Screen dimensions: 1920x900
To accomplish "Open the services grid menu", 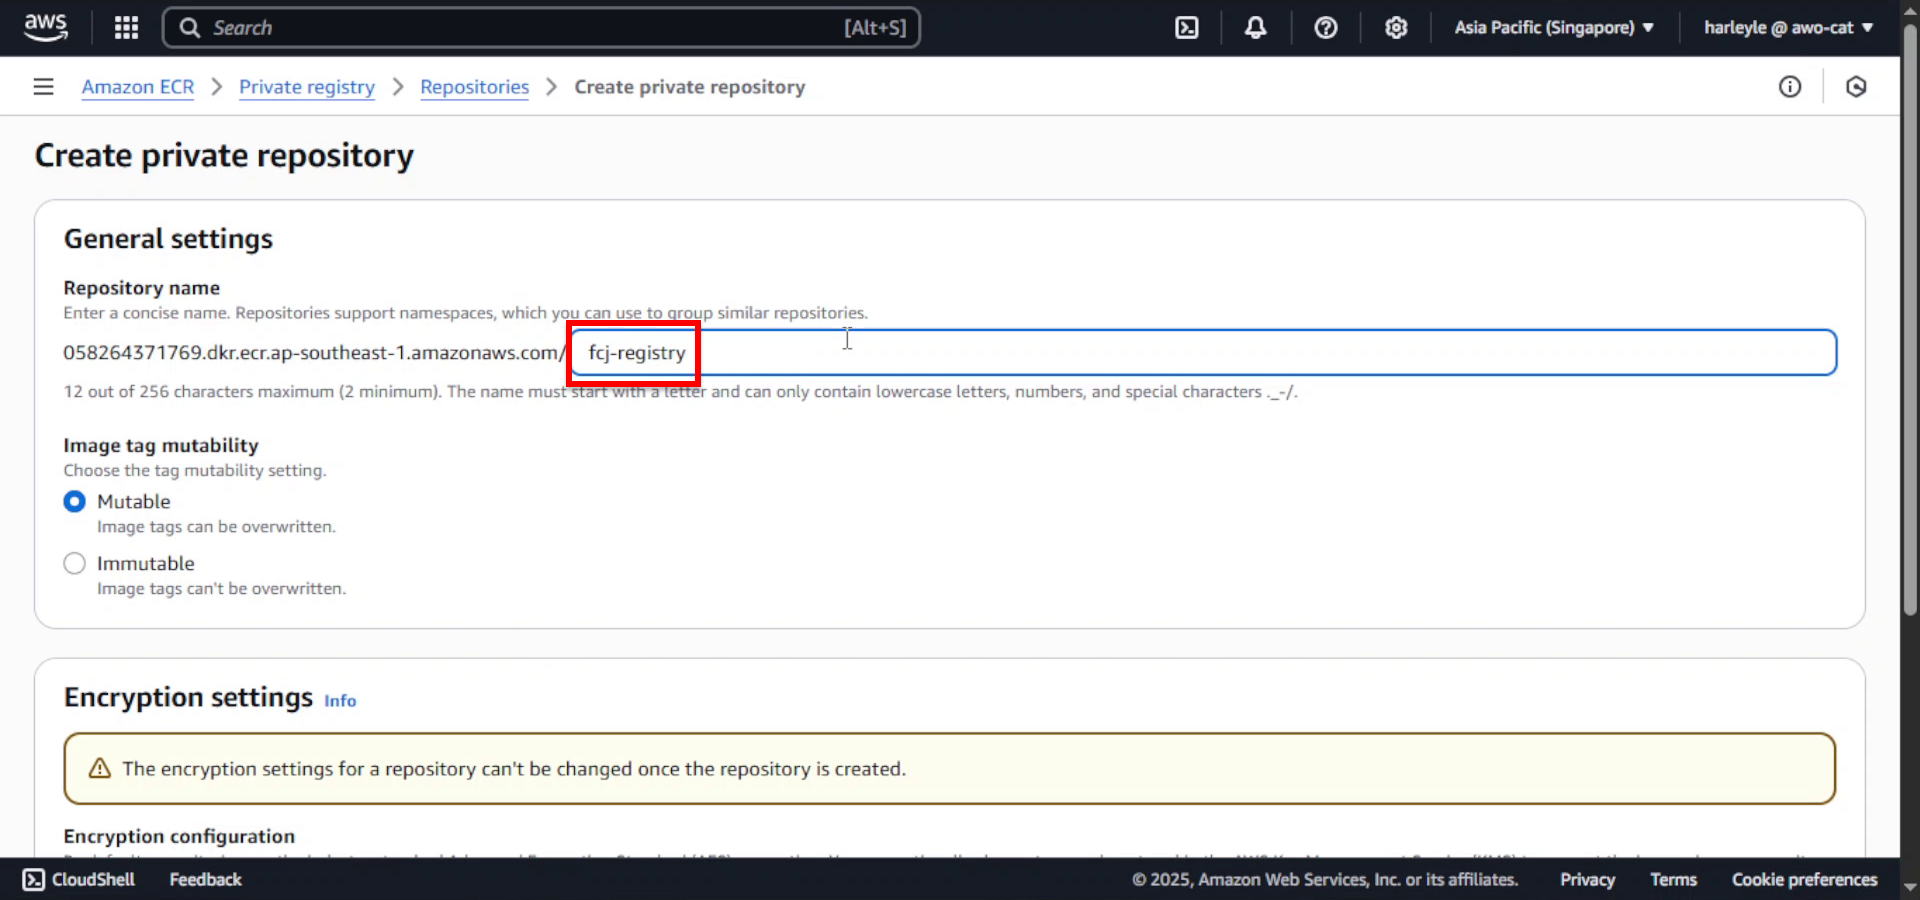I will 126,28.
